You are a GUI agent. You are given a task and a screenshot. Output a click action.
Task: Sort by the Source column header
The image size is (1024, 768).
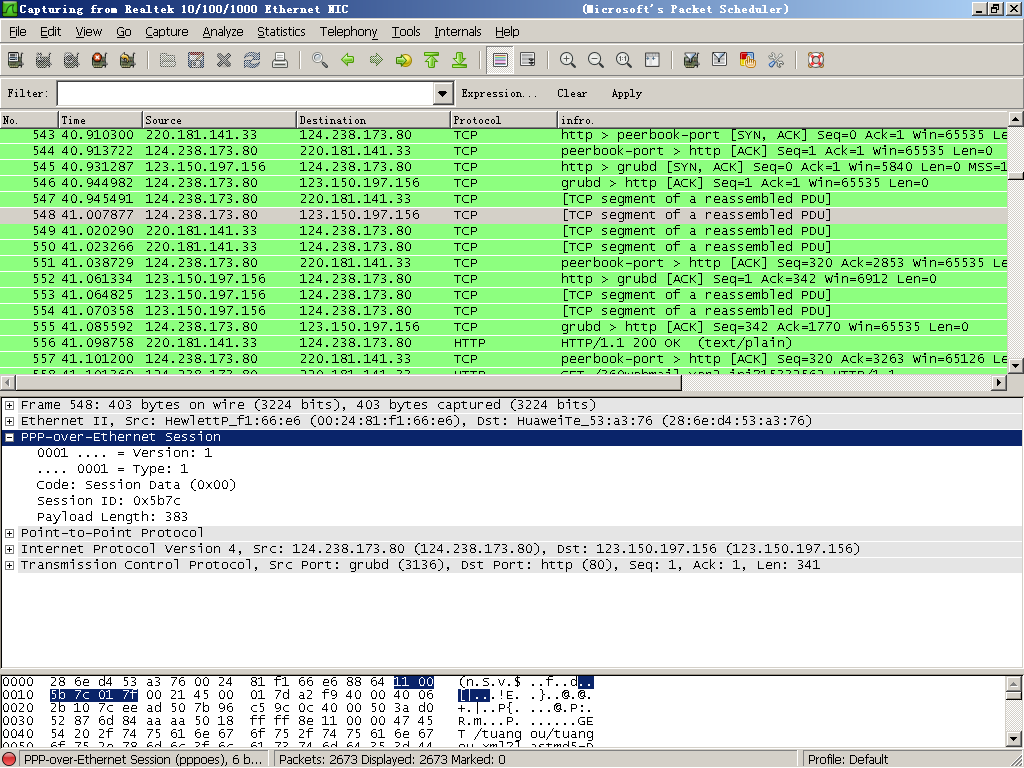pos(219,120)
